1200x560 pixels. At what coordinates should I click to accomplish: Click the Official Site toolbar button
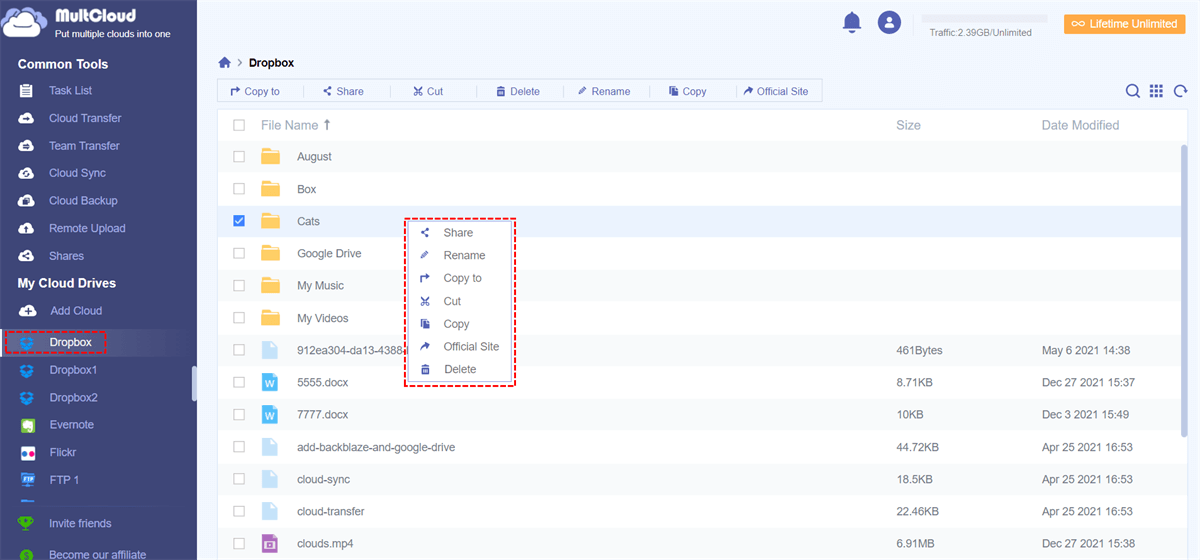[775, 91]
